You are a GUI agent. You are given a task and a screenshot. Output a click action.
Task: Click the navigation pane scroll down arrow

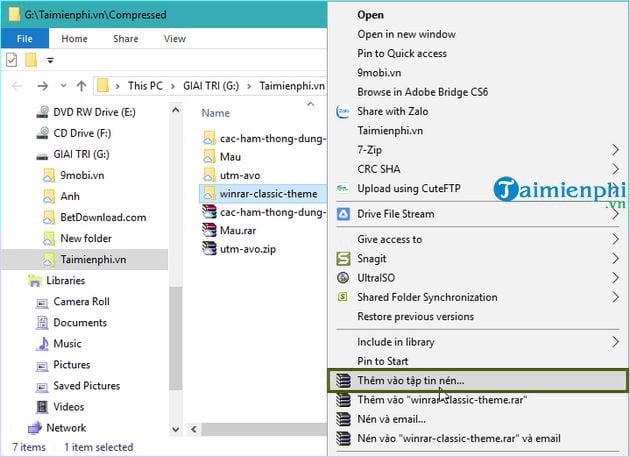176,429
